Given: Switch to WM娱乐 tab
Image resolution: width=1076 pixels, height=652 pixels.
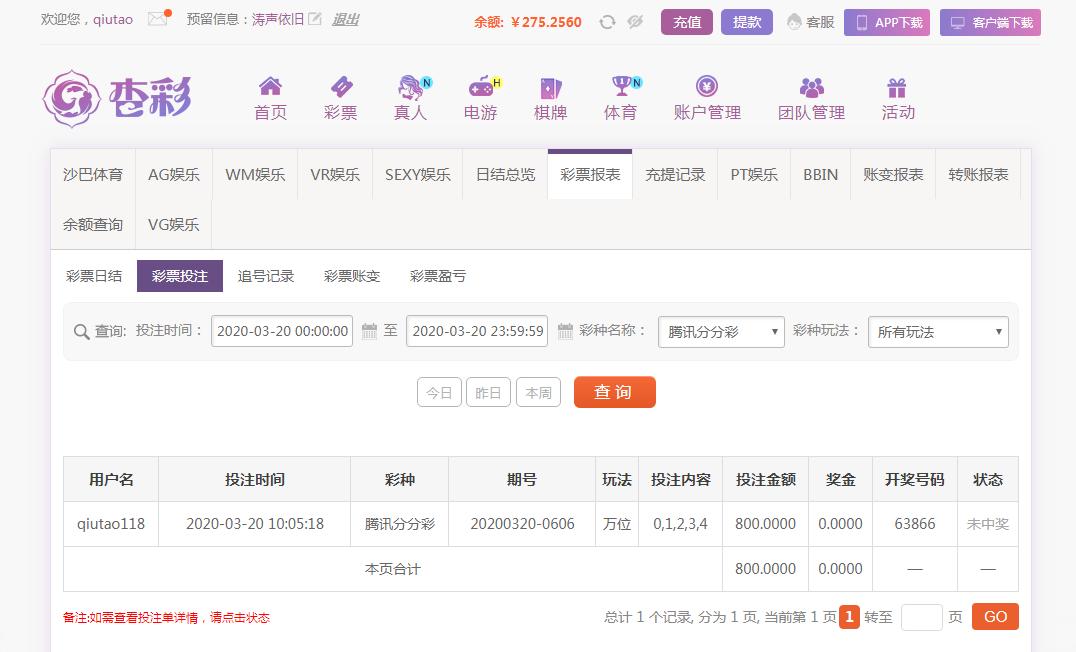Looking at the screenshot, I should tap(255, 174).
